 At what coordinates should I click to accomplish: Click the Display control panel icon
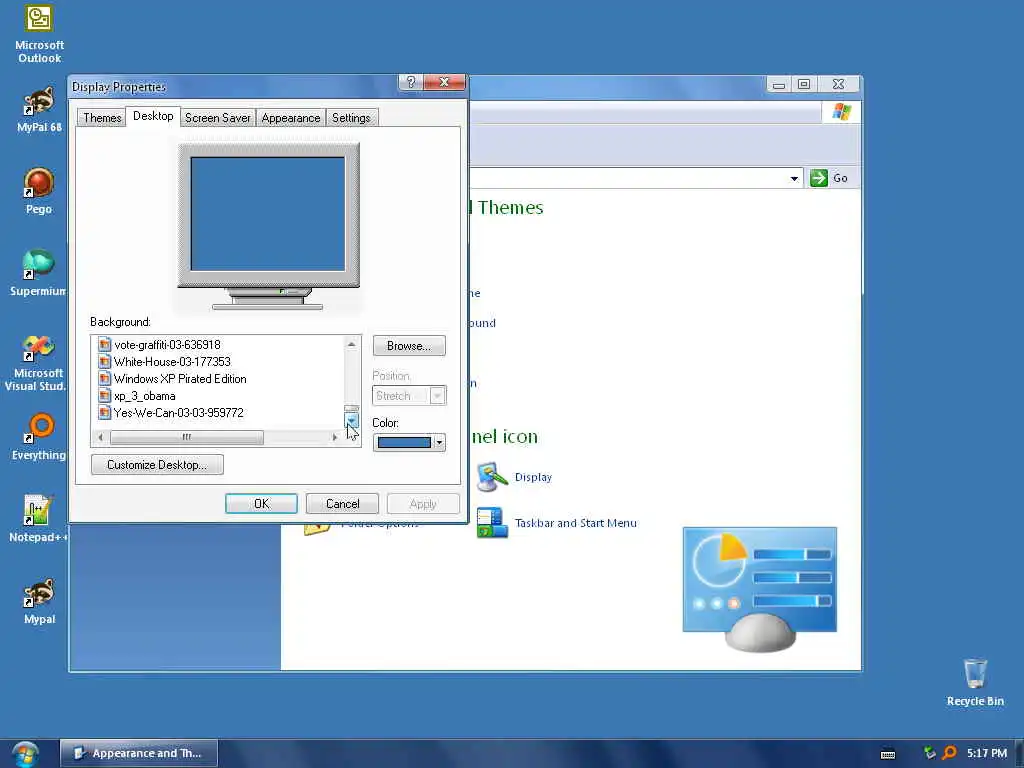coord(492,477)
